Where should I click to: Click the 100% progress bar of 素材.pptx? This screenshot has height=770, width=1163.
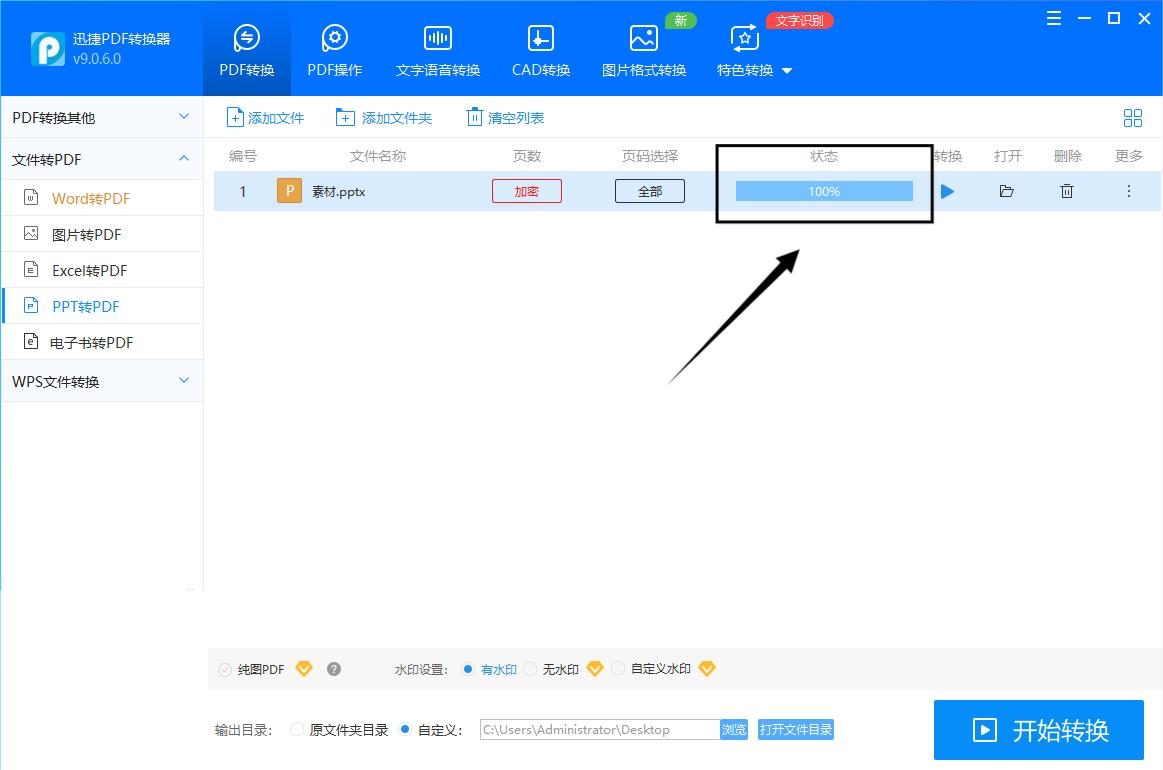click(823, 190)
